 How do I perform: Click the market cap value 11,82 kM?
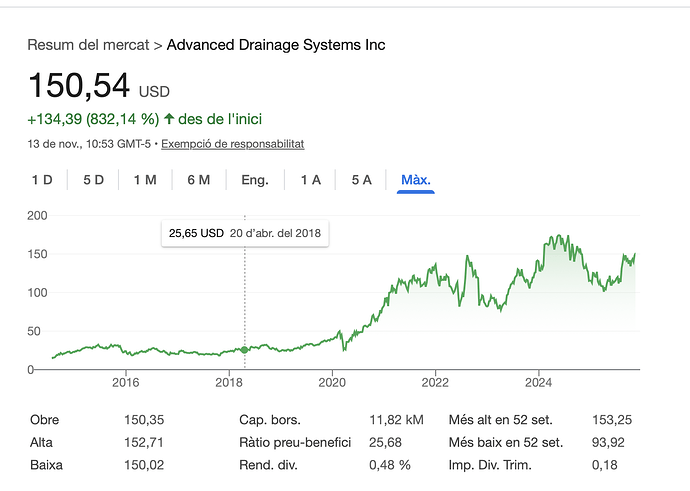point(396,420)
